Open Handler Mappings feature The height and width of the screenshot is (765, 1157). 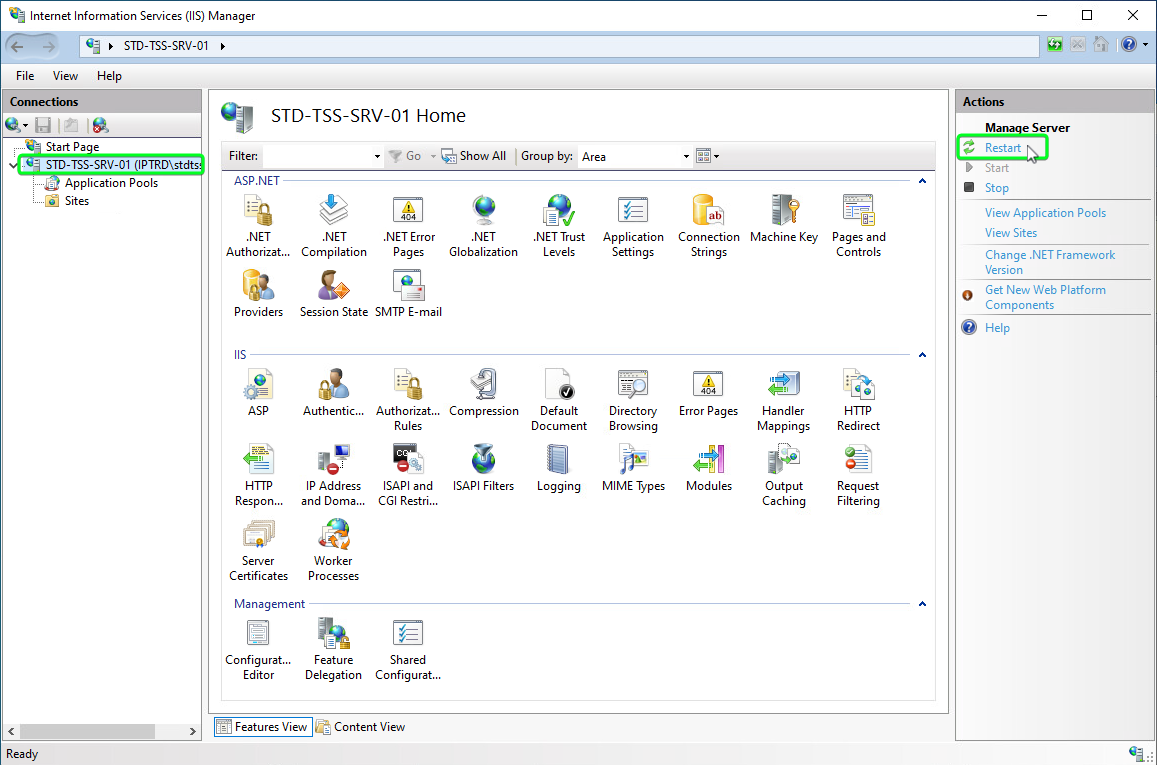point(784,400)
